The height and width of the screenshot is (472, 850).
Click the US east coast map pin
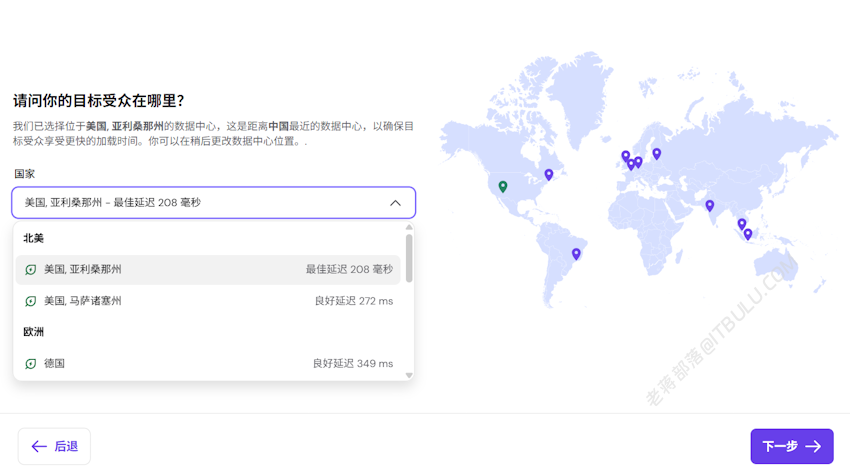(549, 174)
